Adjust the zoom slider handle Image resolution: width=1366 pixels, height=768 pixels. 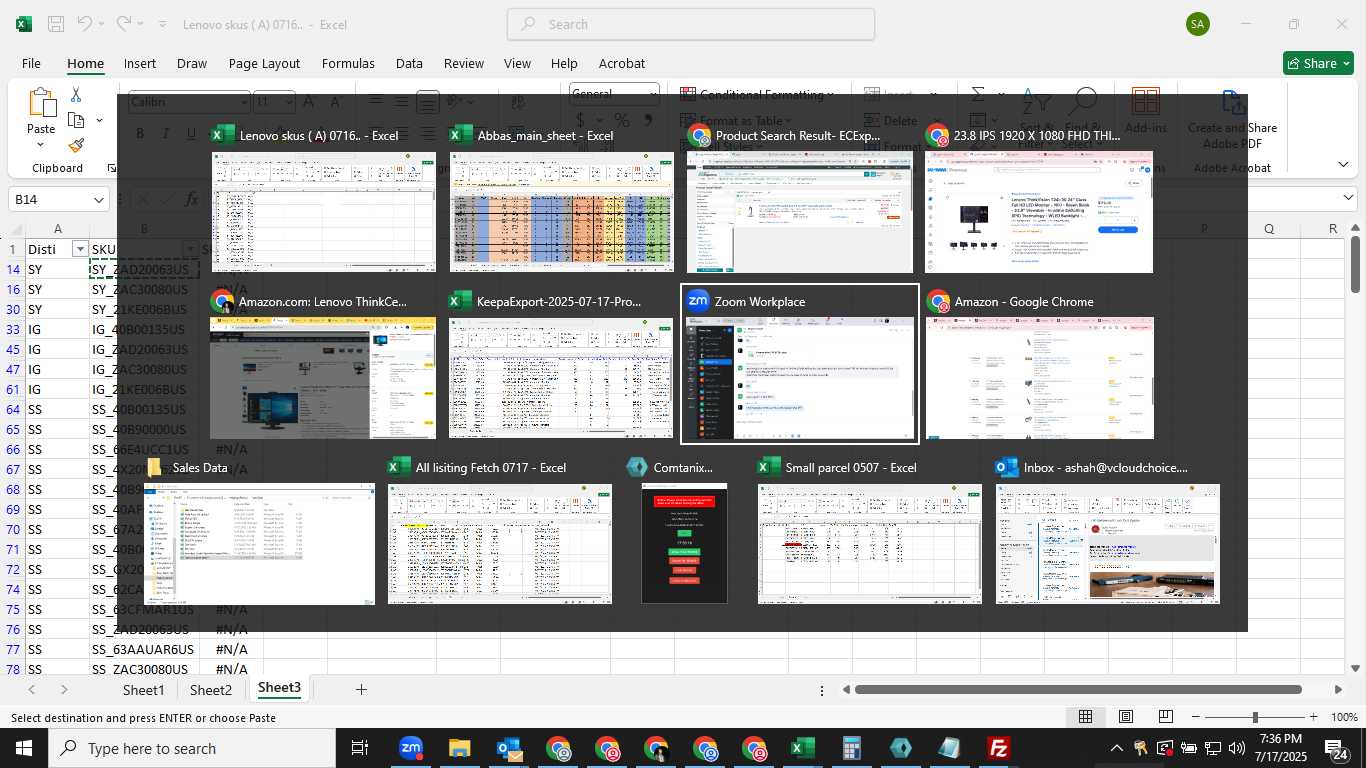tap(1255, 717)
